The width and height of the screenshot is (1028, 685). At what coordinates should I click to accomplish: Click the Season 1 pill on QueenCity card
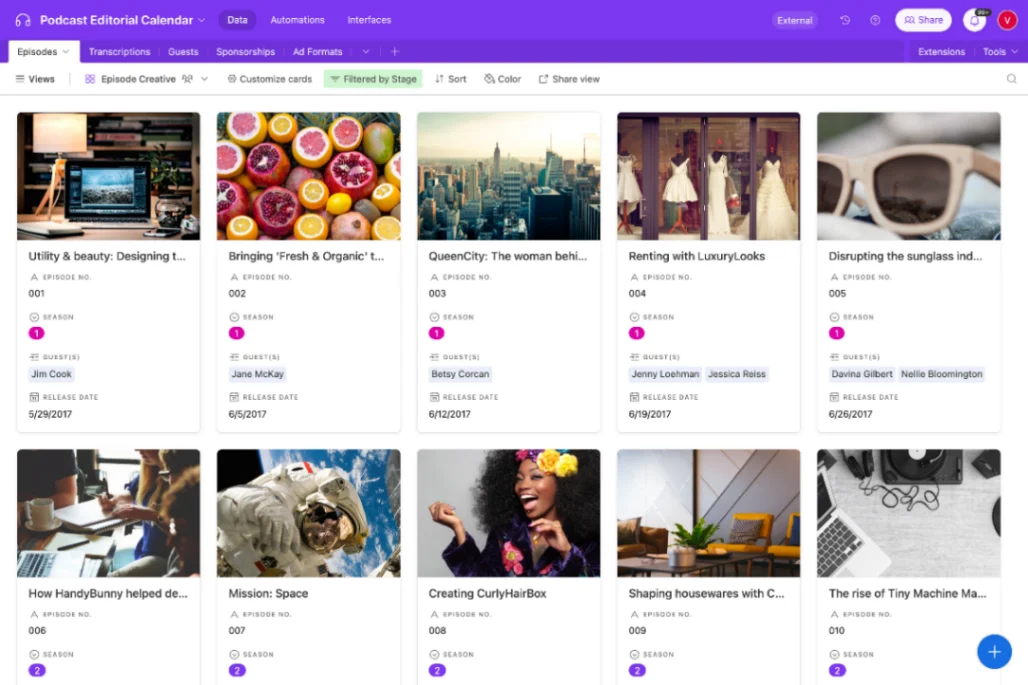coord(437,334)
